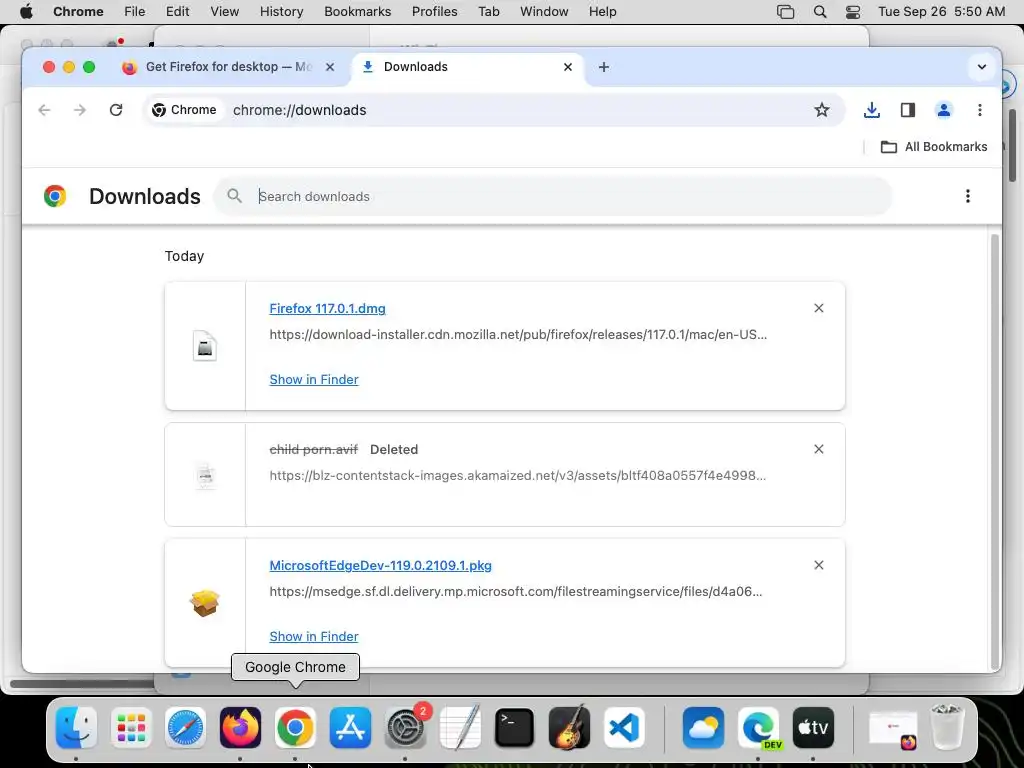Open Finder from the Dock
Image resolution: width=1024 pixels, height=768 pixels.
(76, 728)
